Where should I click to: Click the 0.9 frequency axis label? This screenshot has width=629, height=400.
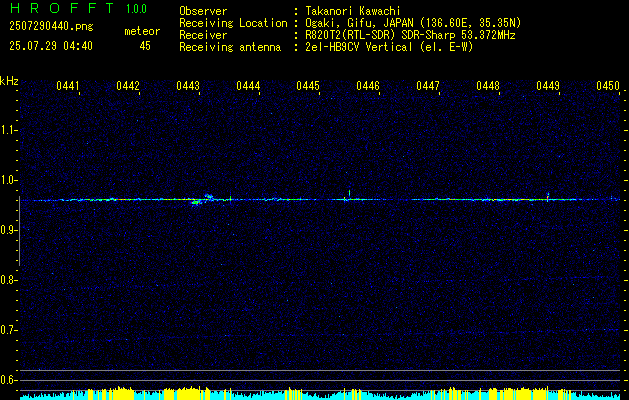point(8,230)
